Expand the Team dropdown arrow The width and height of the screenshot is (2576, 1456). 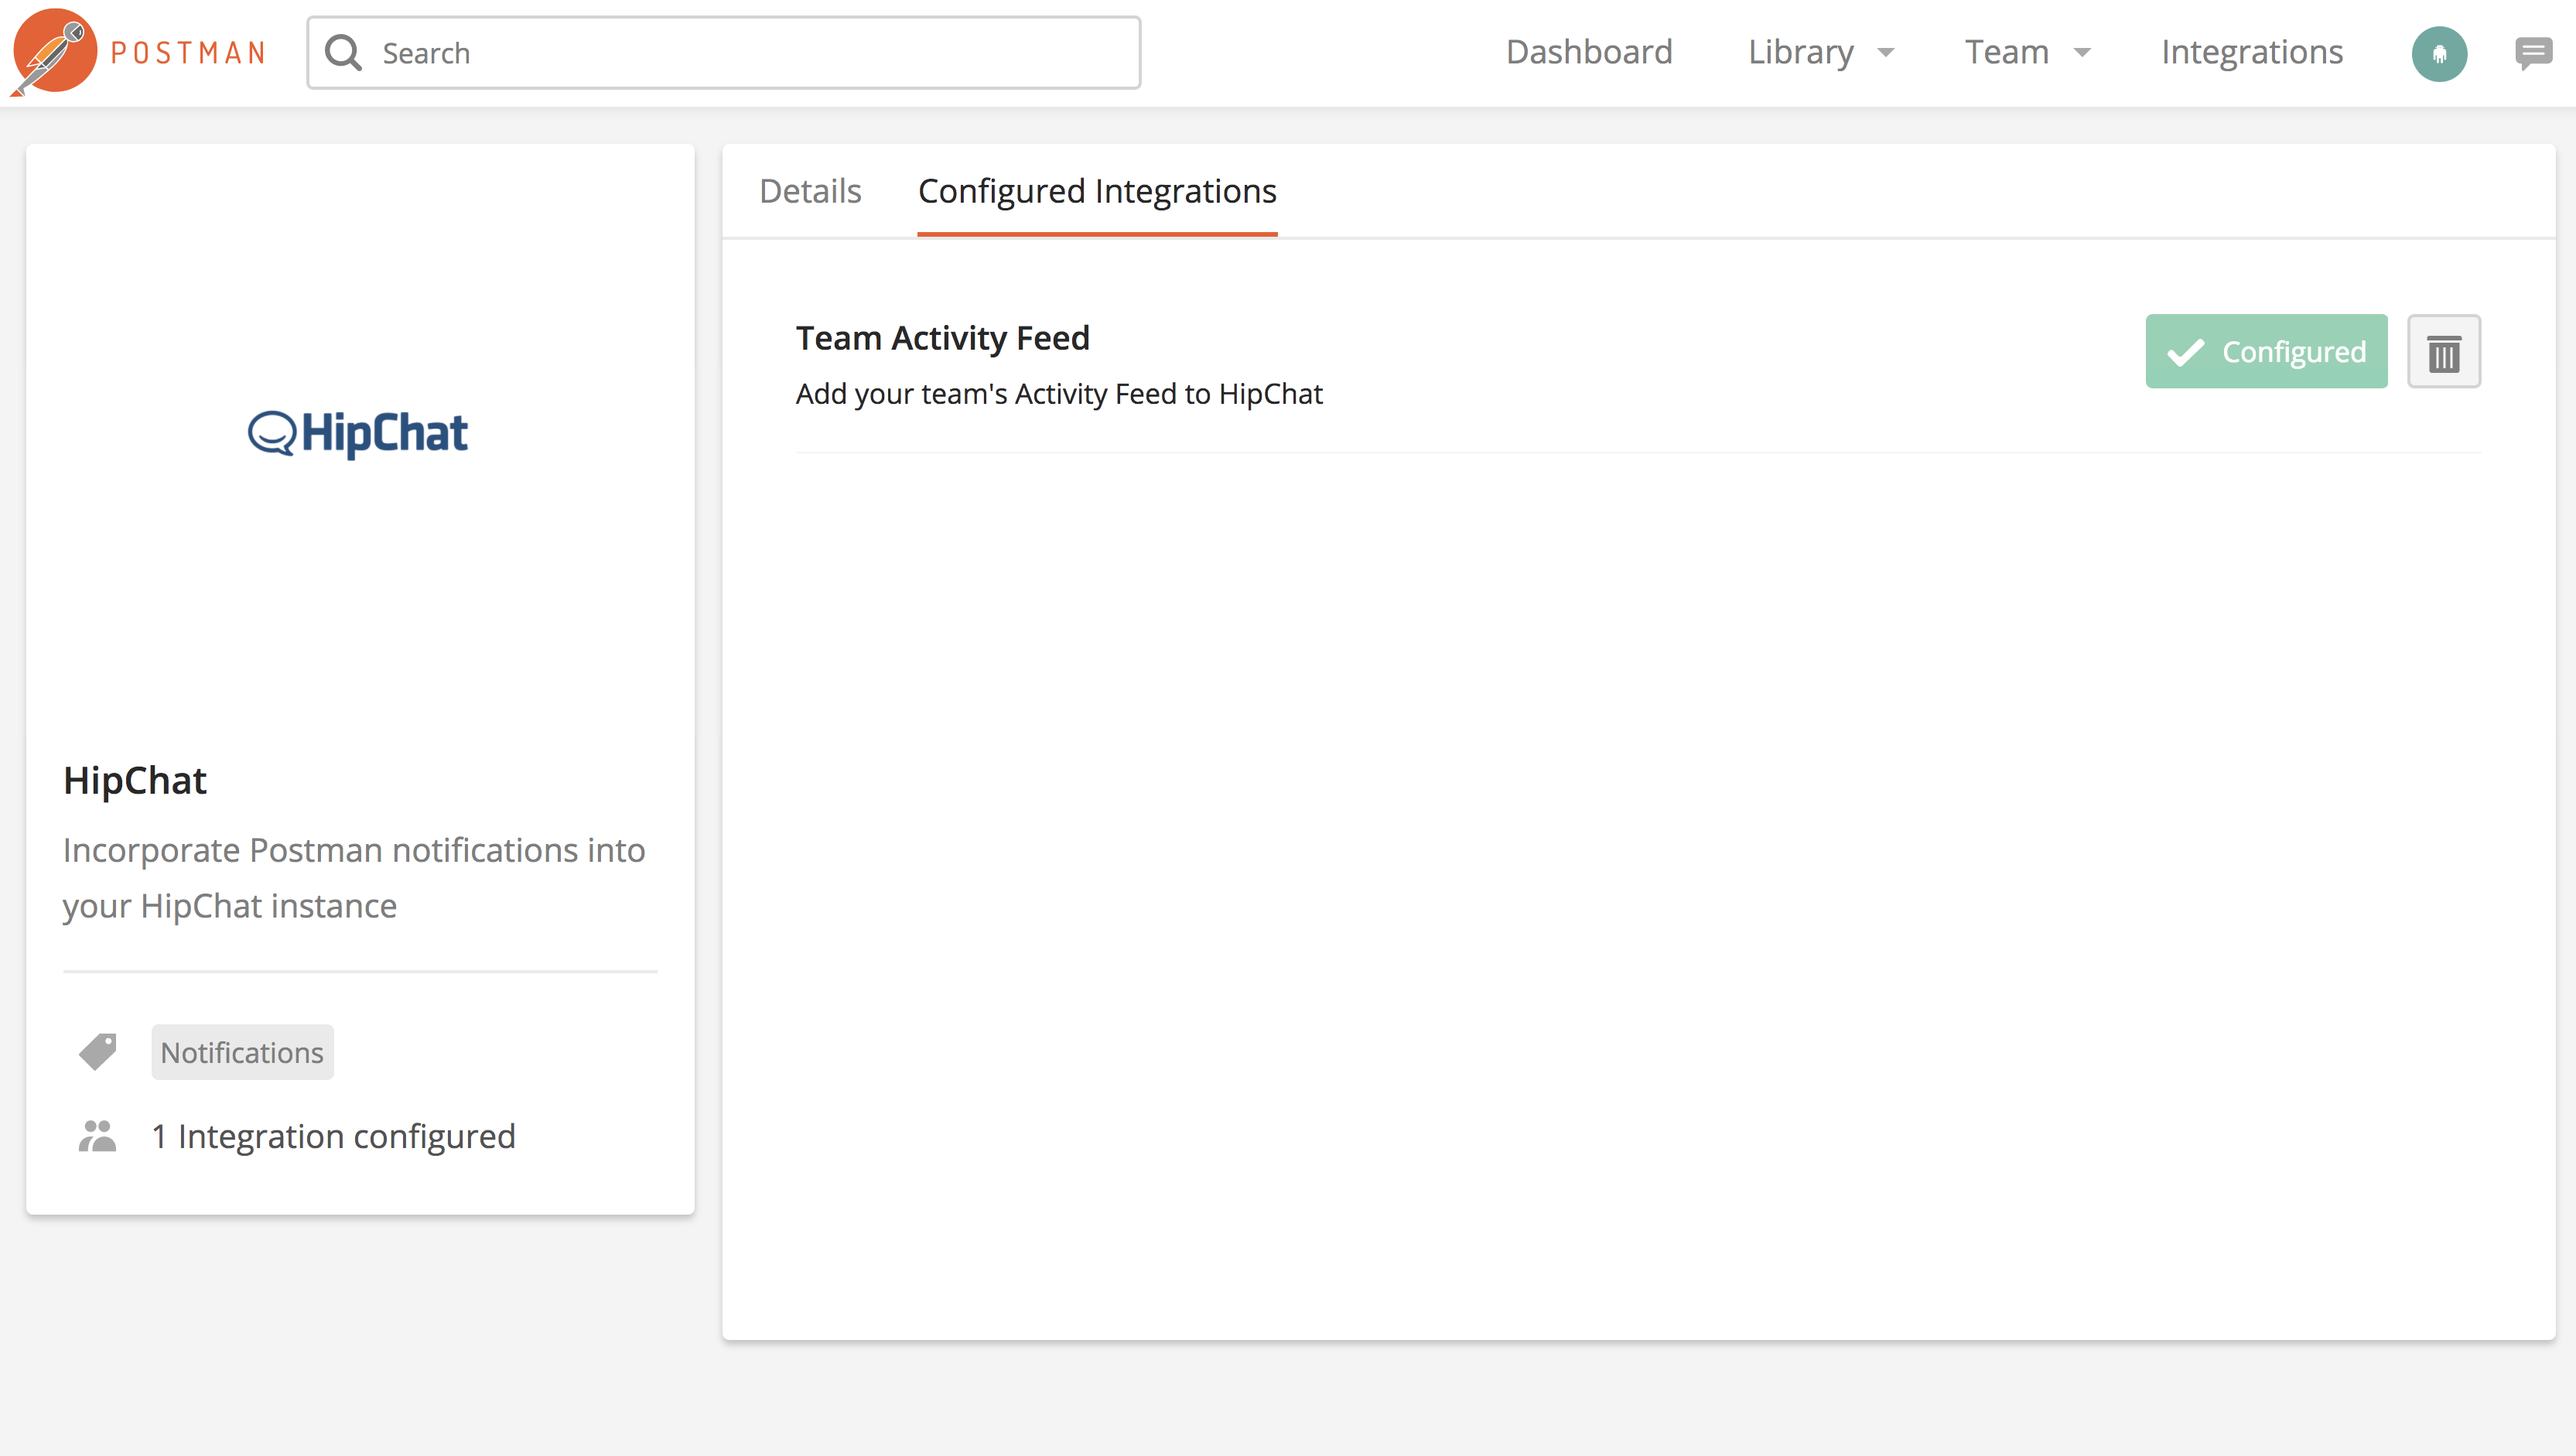pos(2083,53)
